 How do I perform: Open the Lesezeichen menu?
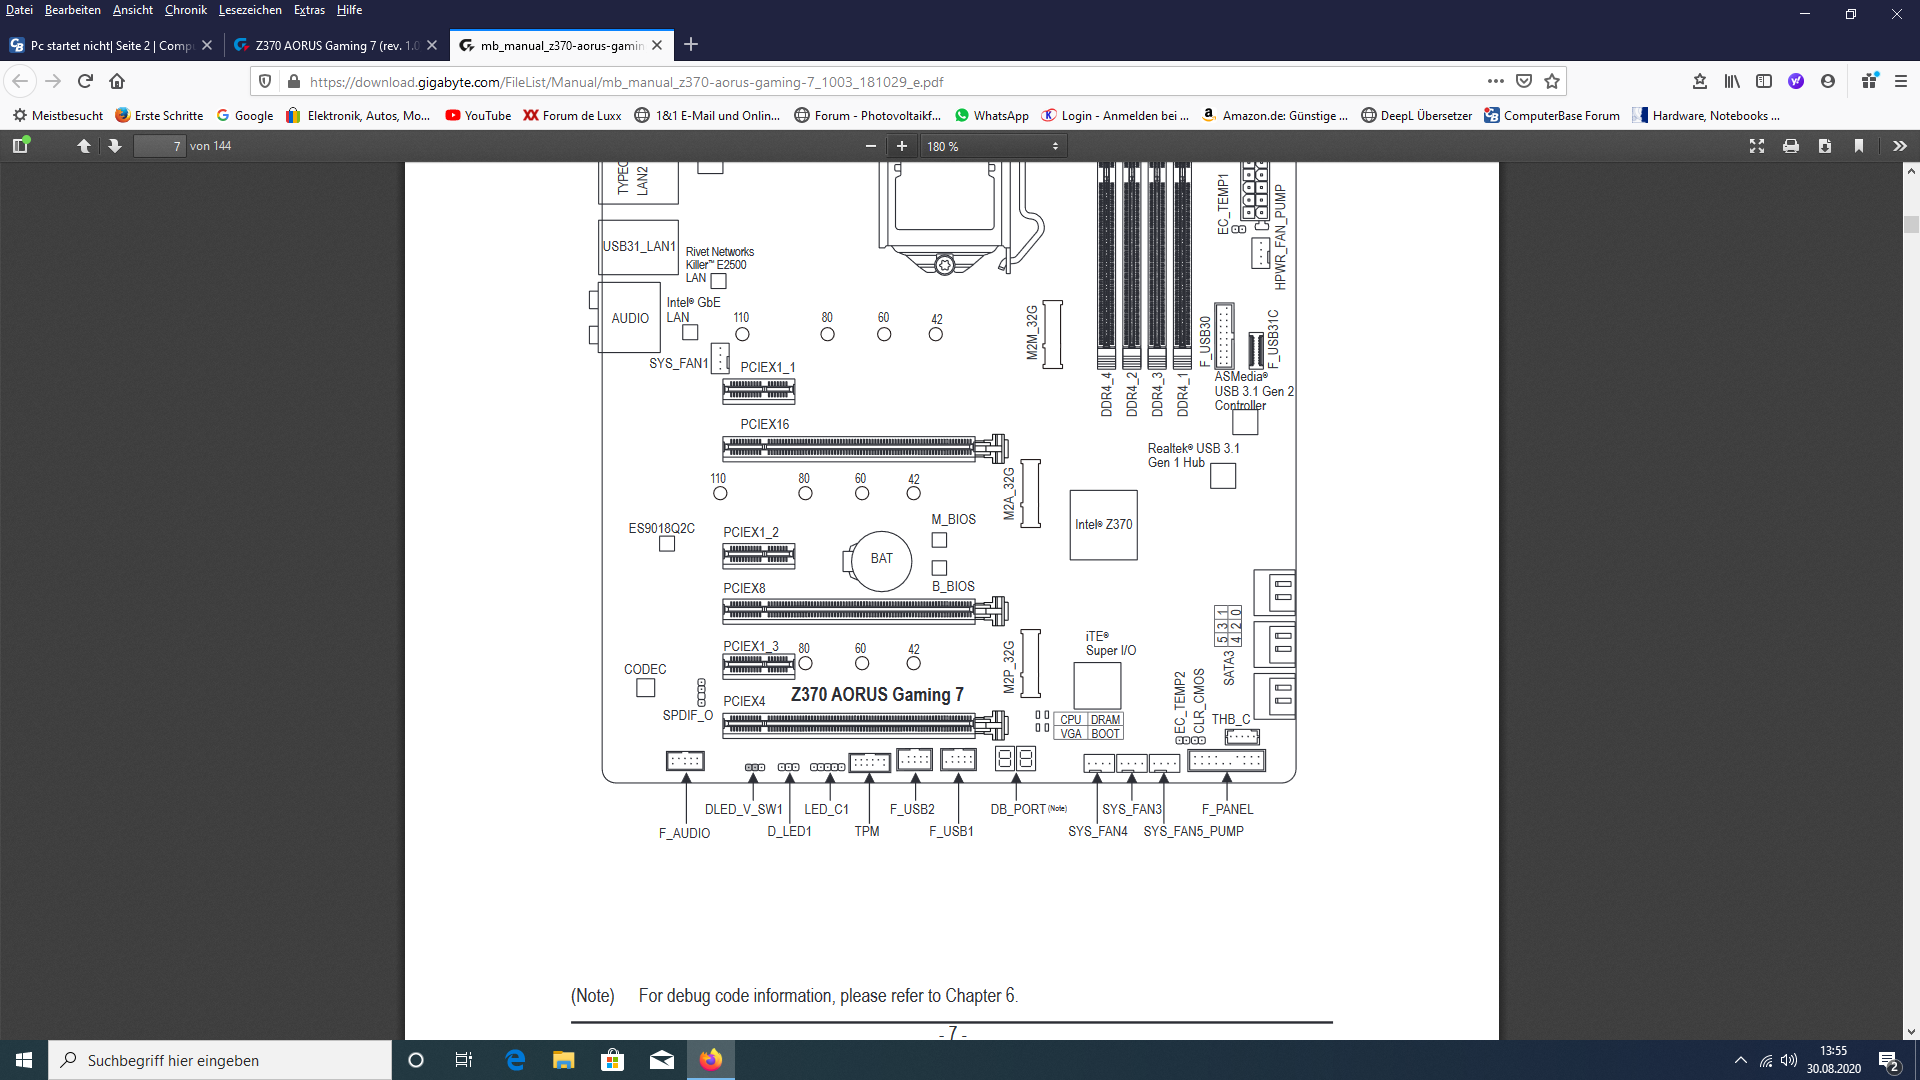coord(250,10)
